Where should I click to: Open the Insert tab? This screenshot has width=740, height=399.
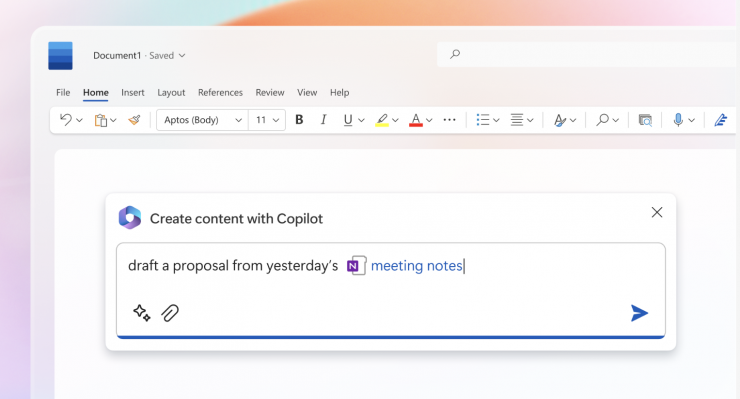tap(133, 93)
